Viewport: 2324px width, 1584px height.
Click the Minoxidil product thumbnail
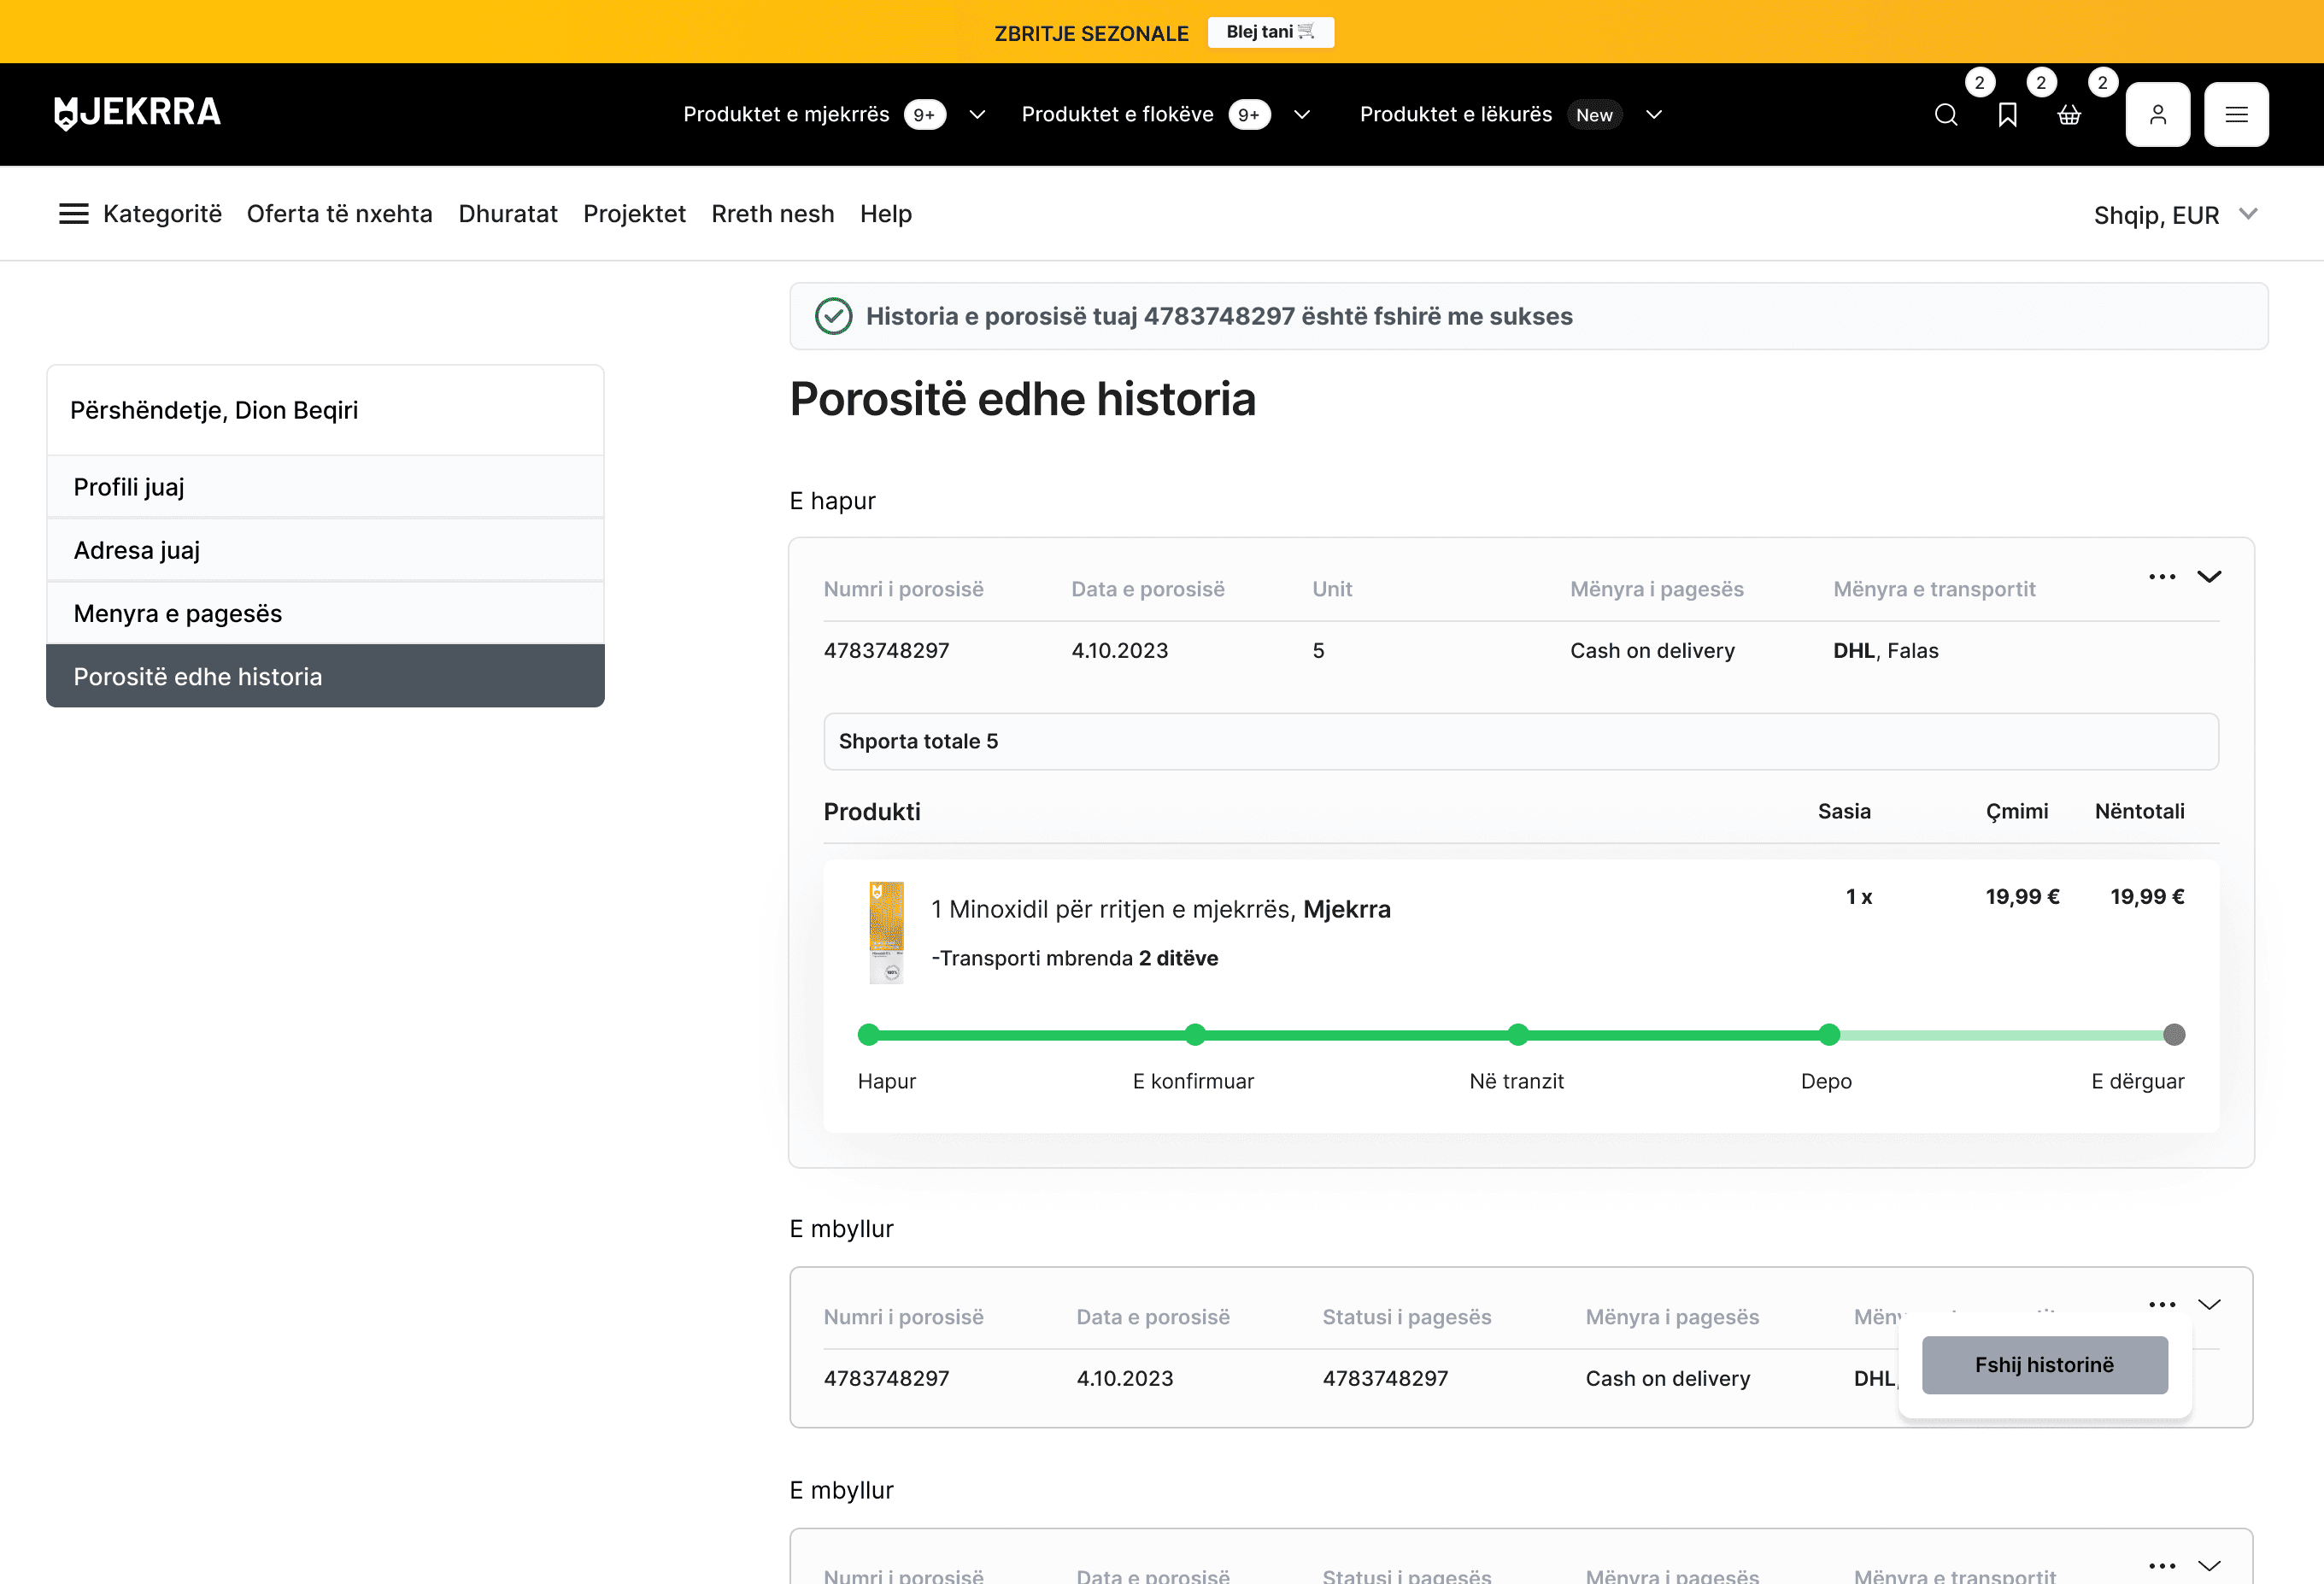(886, 932)
